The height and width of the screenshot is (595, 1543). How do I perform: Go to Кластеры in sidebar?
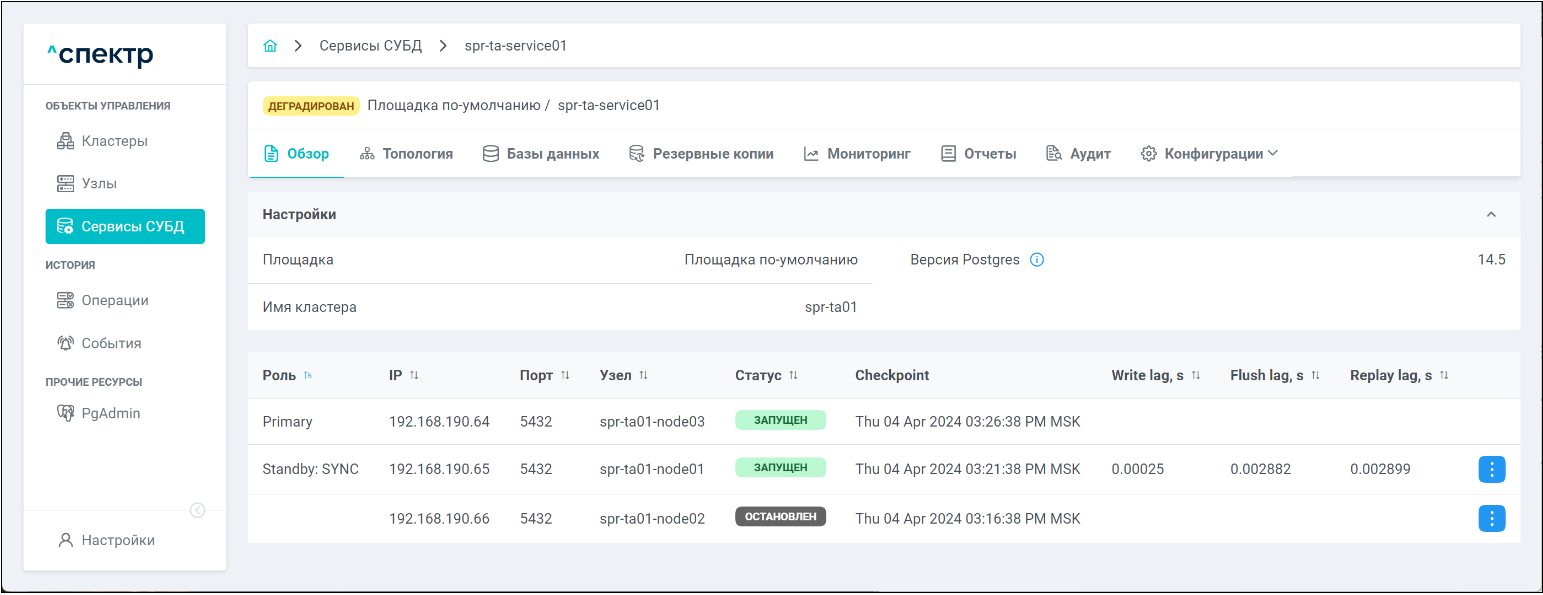(114, 141)
